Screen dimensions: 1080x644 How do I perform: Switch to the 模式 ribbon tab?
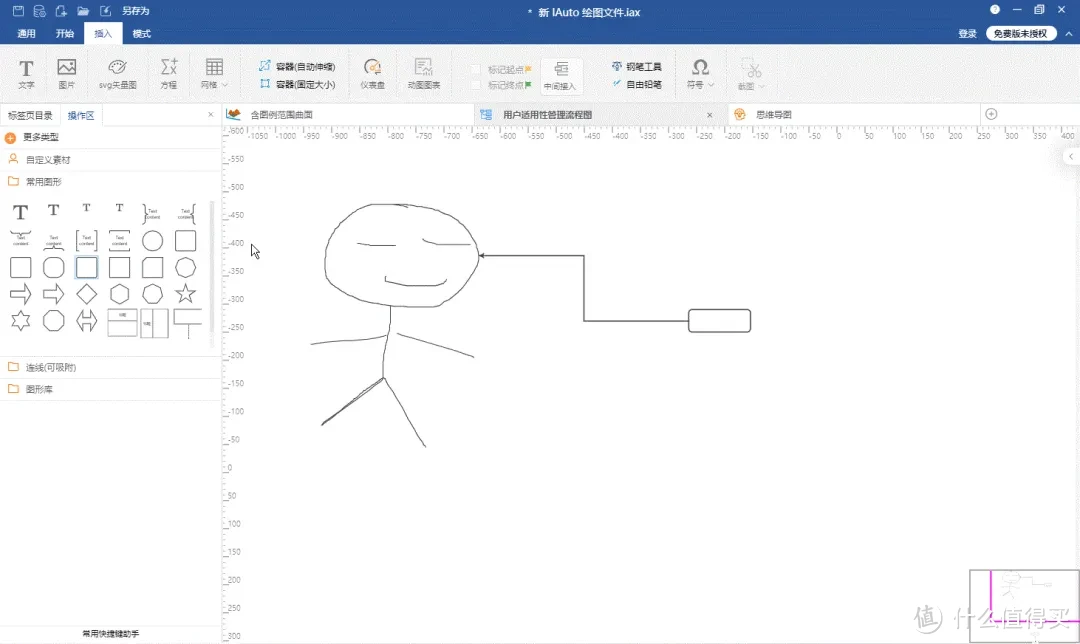[x=141, y=34]
